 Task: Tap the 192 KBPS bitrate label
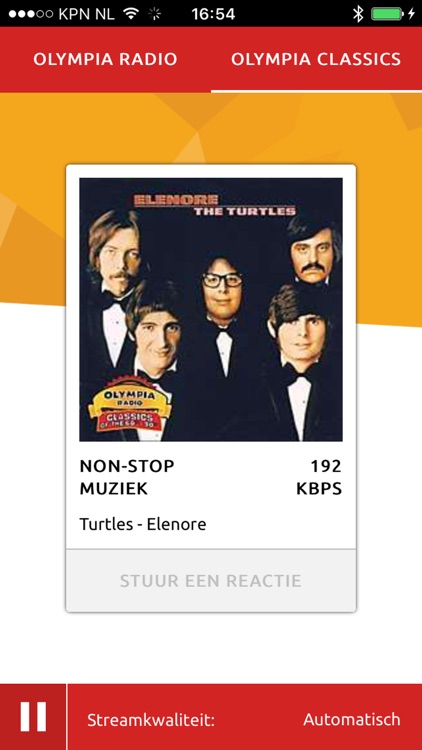click(x=319, y=477)
